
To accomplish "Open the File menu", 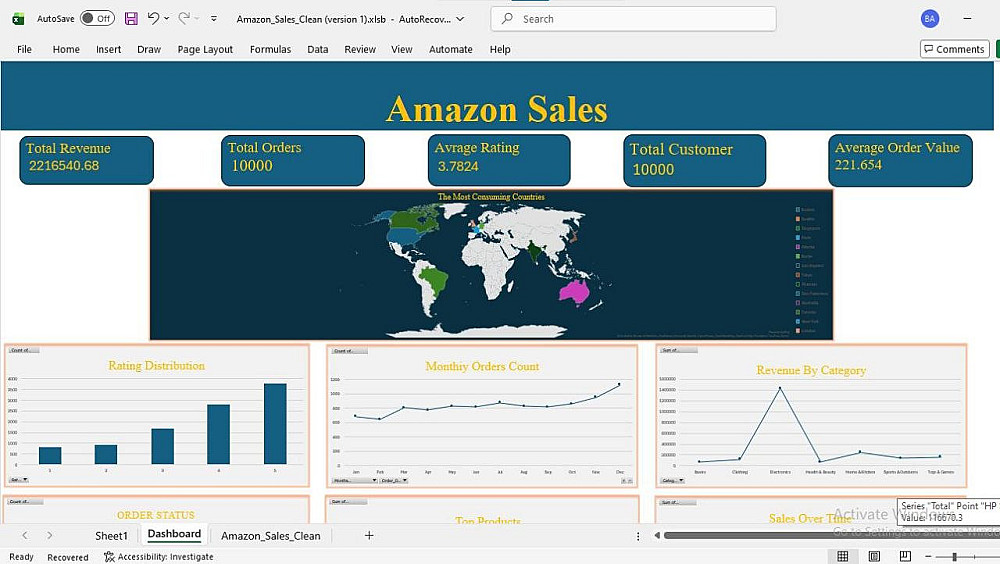I will click(x=24, y=49).
